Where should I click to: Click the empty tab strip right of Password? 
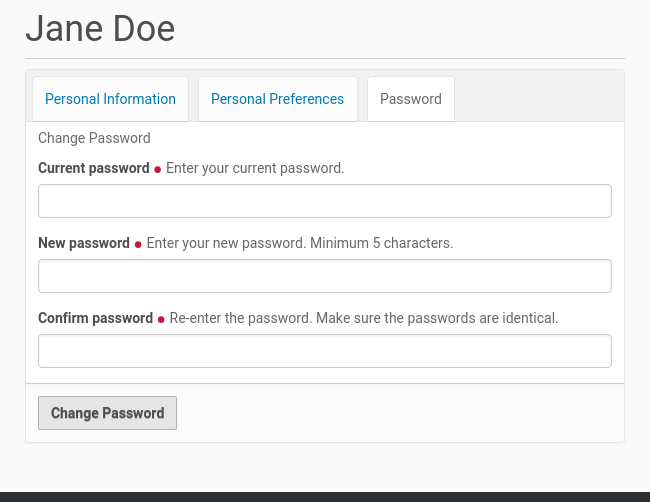click(x=540, y=97)
